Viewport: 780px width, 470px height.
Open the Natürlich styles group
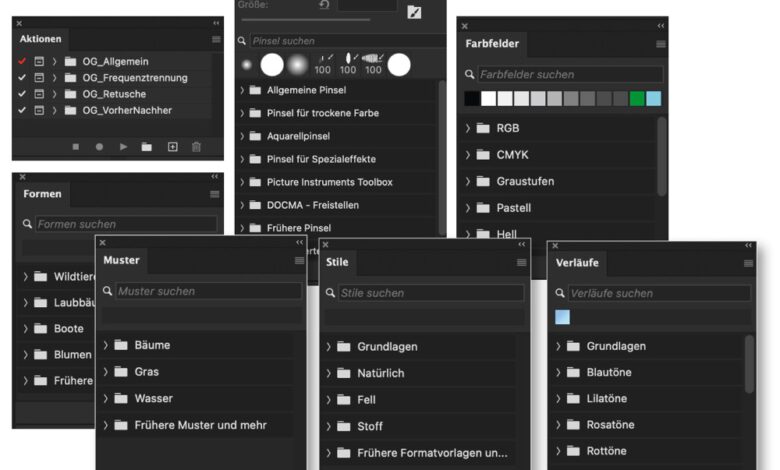[328, 373]
